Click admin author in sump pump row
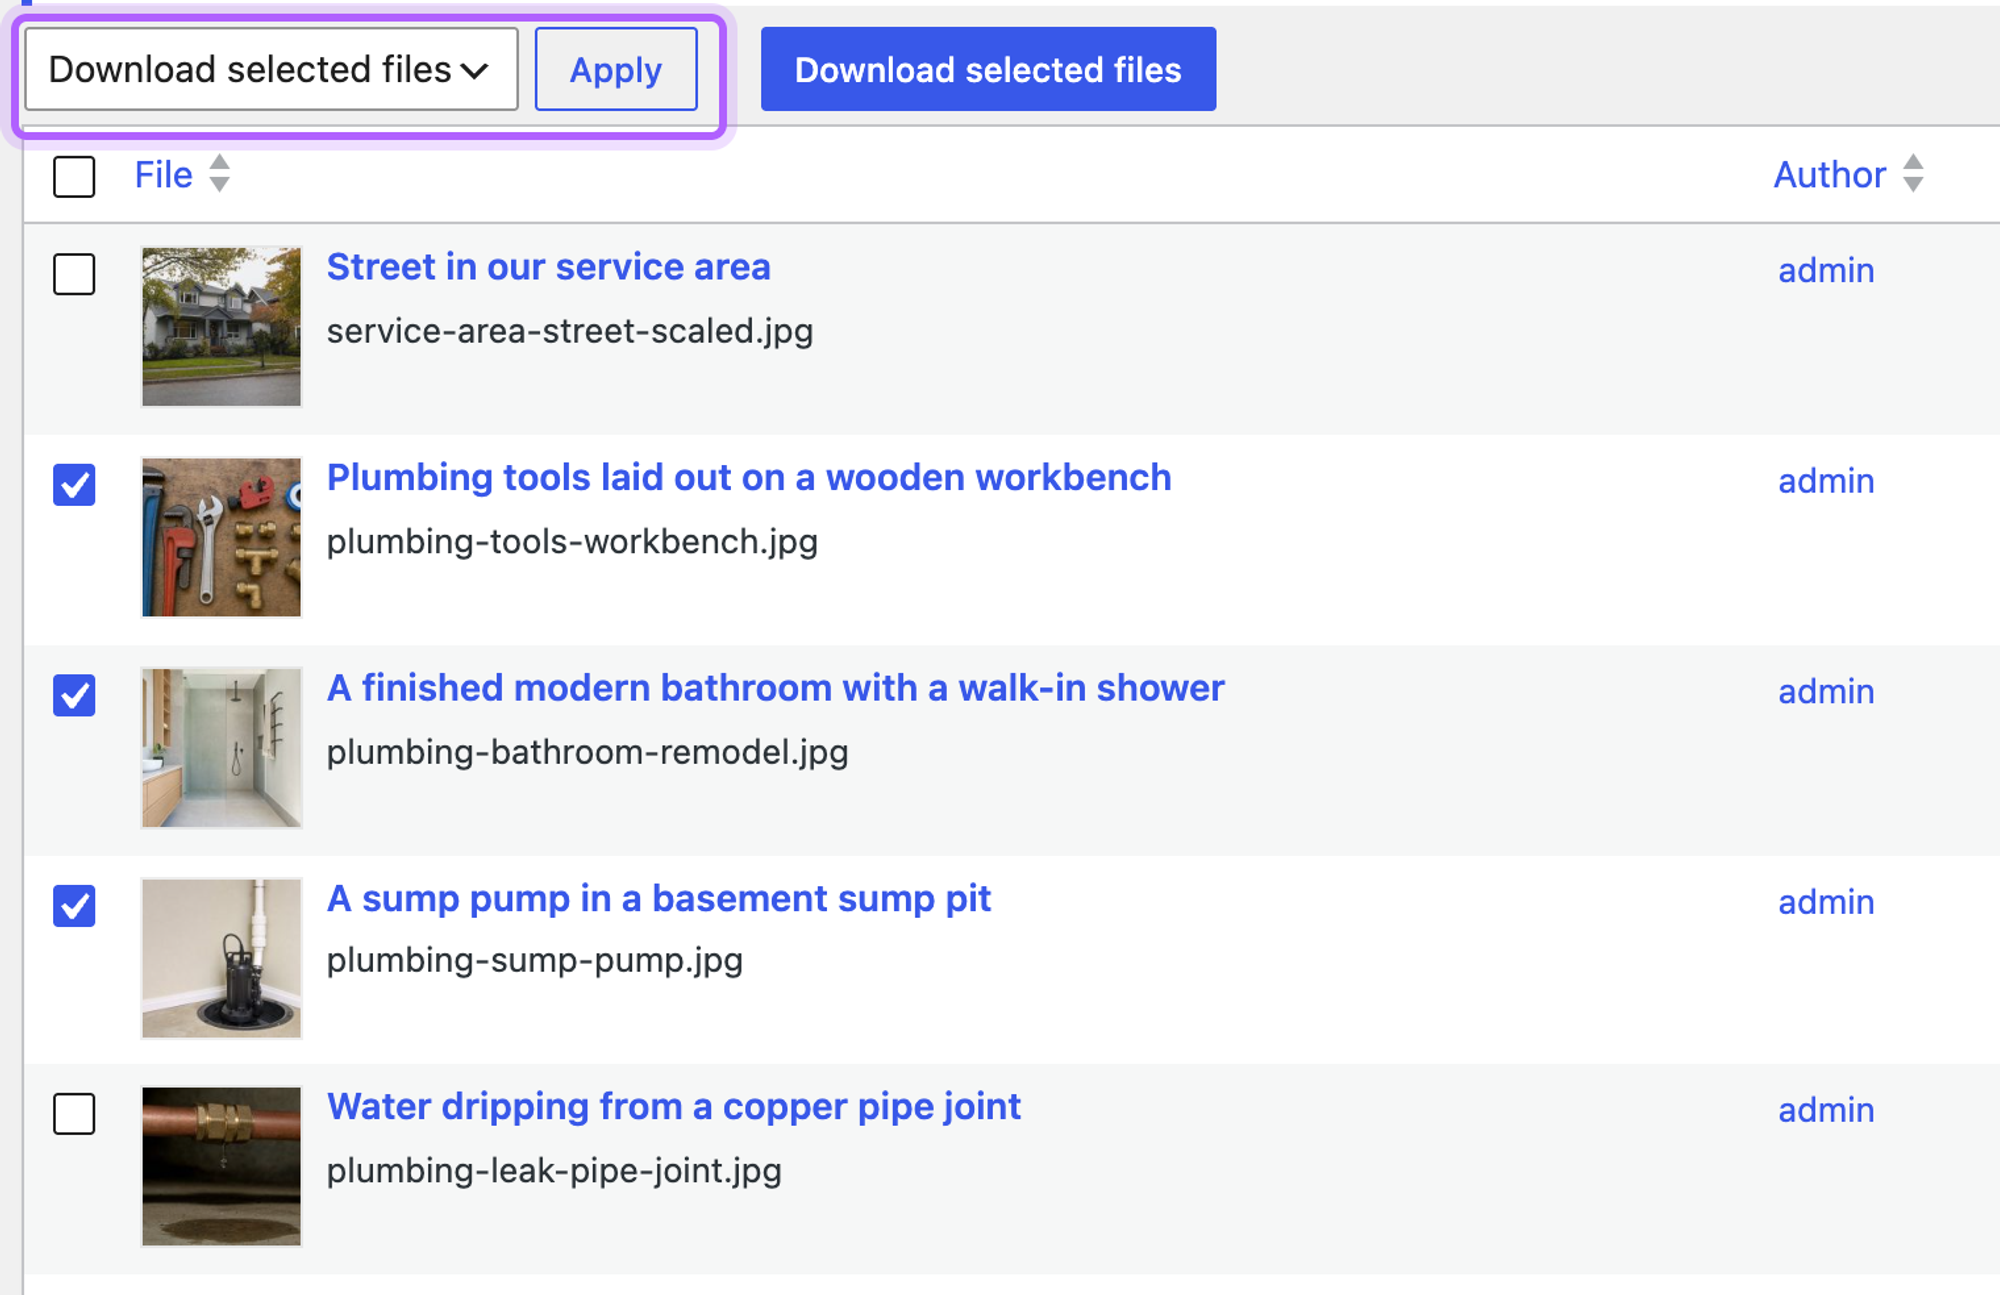This screenshot has width=2000, height=1295. pos(1826,902)
